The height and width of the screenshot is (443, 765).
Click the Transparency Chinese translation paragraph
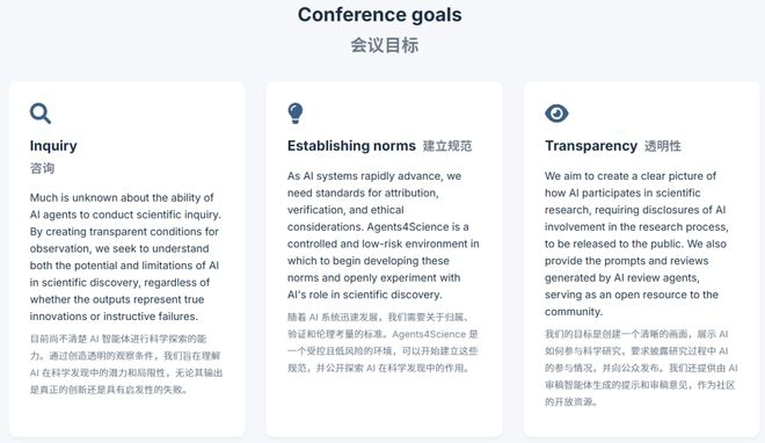pyautogui.click(x=641, y=368)
